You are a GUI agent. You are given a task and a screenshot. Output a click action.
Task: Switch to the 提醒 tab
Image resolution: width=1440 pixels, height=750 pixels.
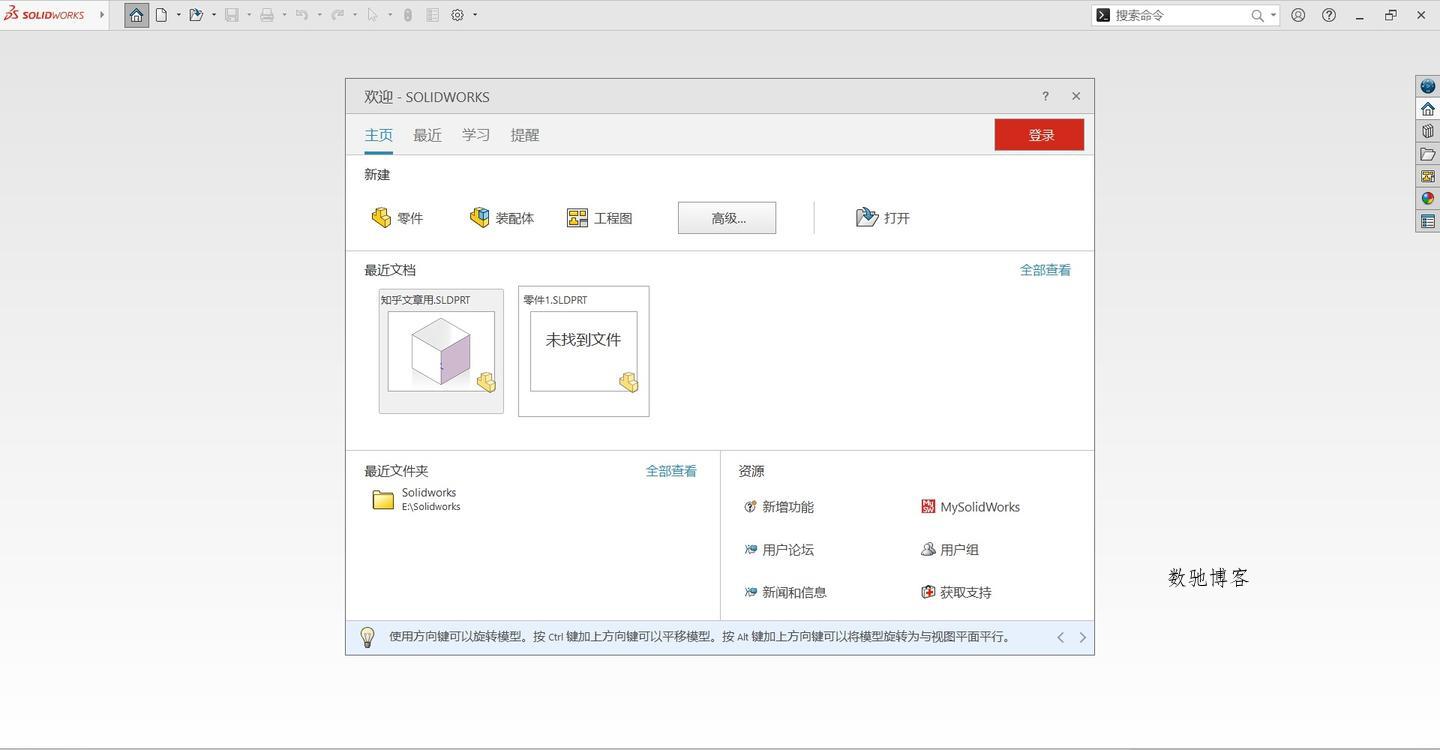point(525,135)
